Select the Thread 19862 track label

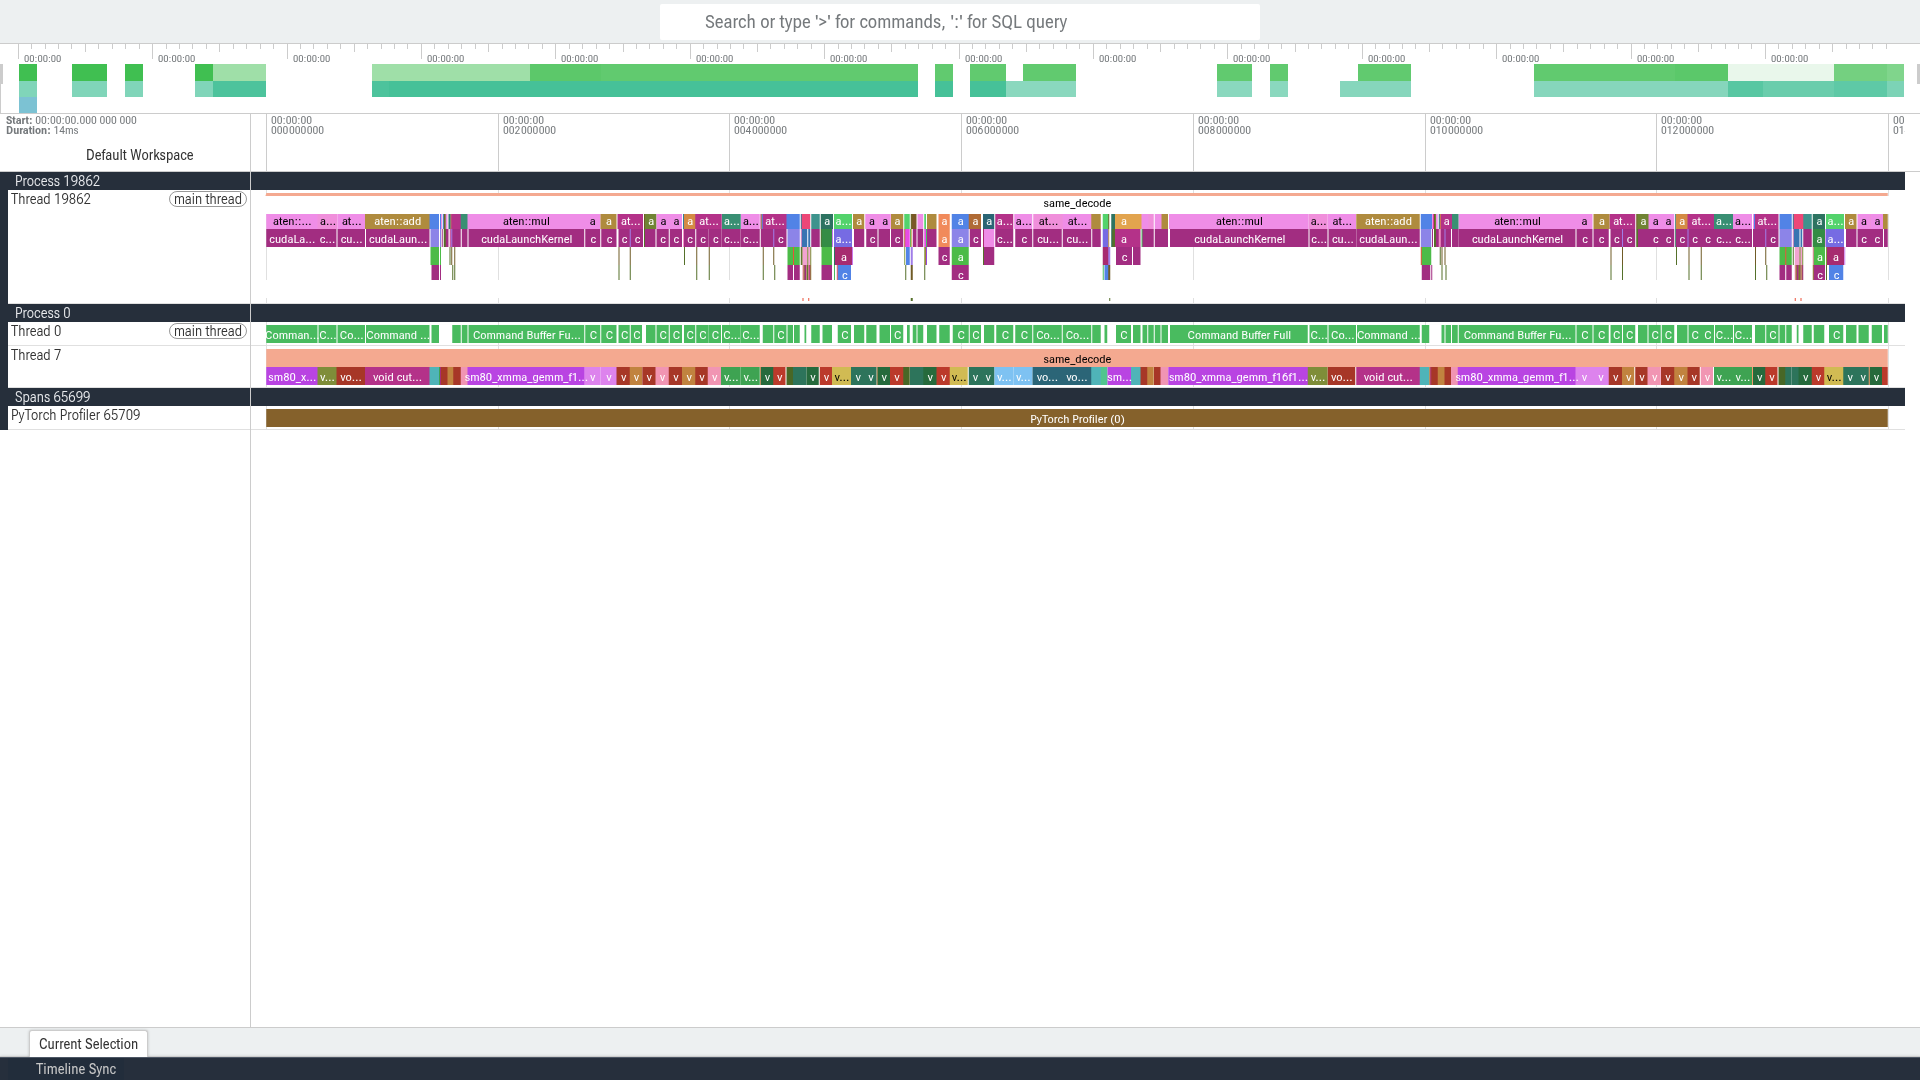51,199
